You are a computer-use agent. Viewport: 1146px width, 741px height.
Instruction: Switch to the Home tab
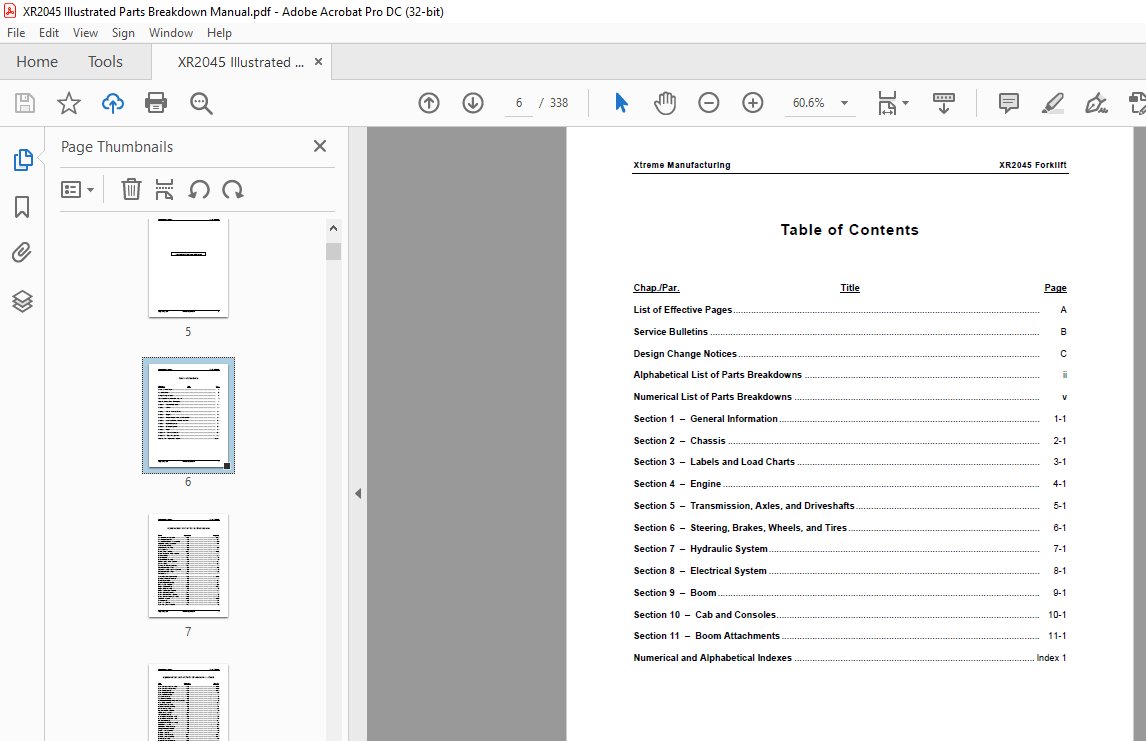[x=37, y=61]
